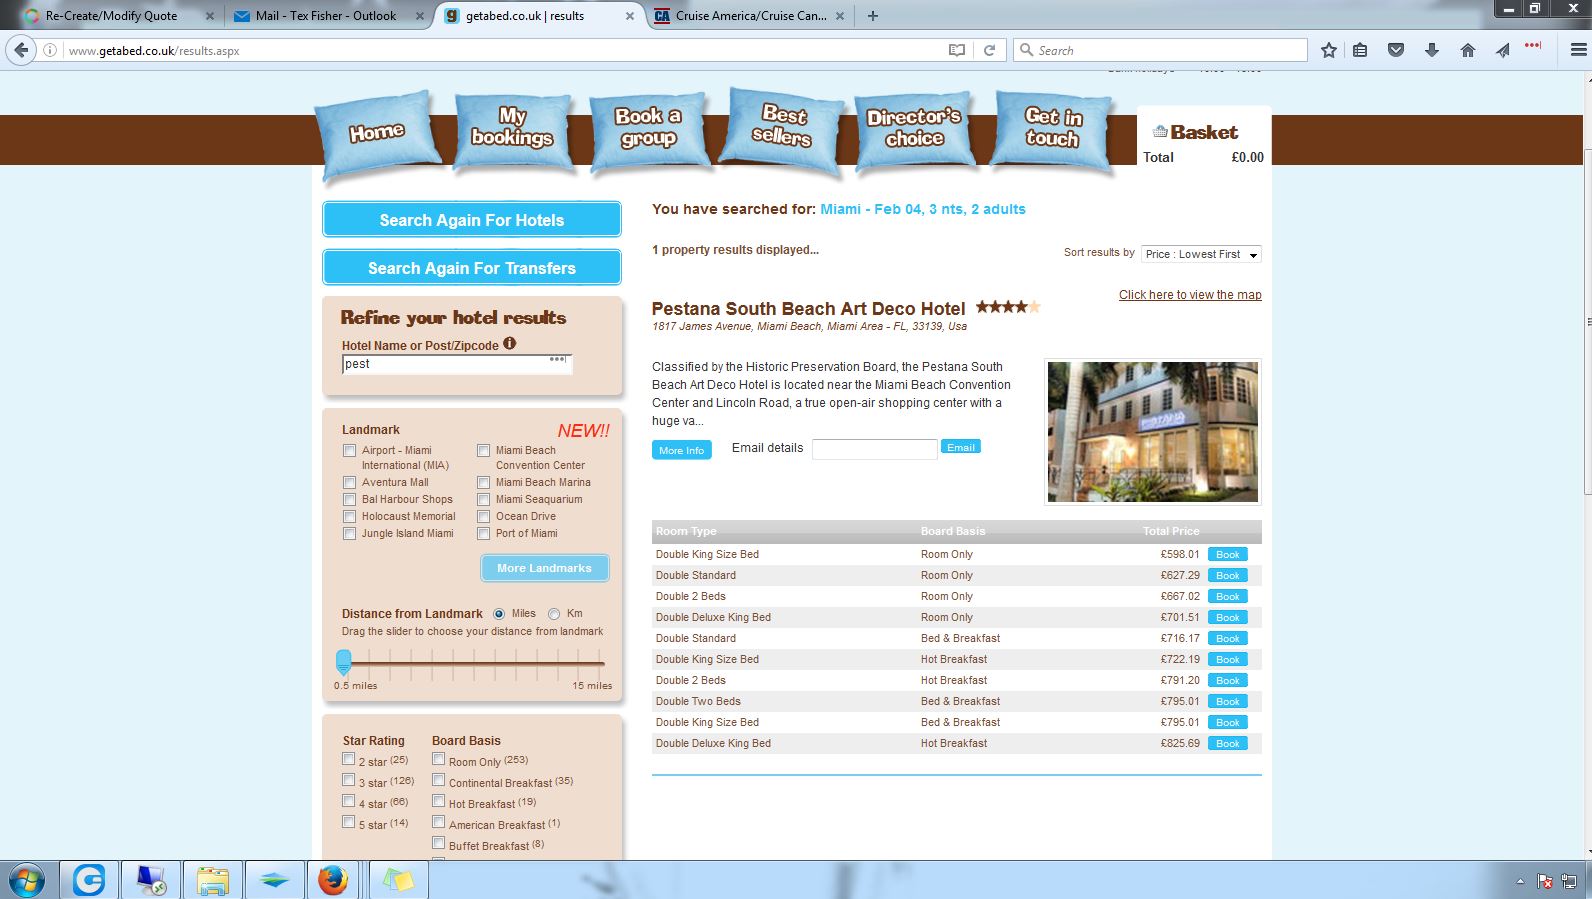The height and width of the screenshot is (899, 1592).
Task: Select the Holocaust Memorial checkbox
Action: coord(349,517)
